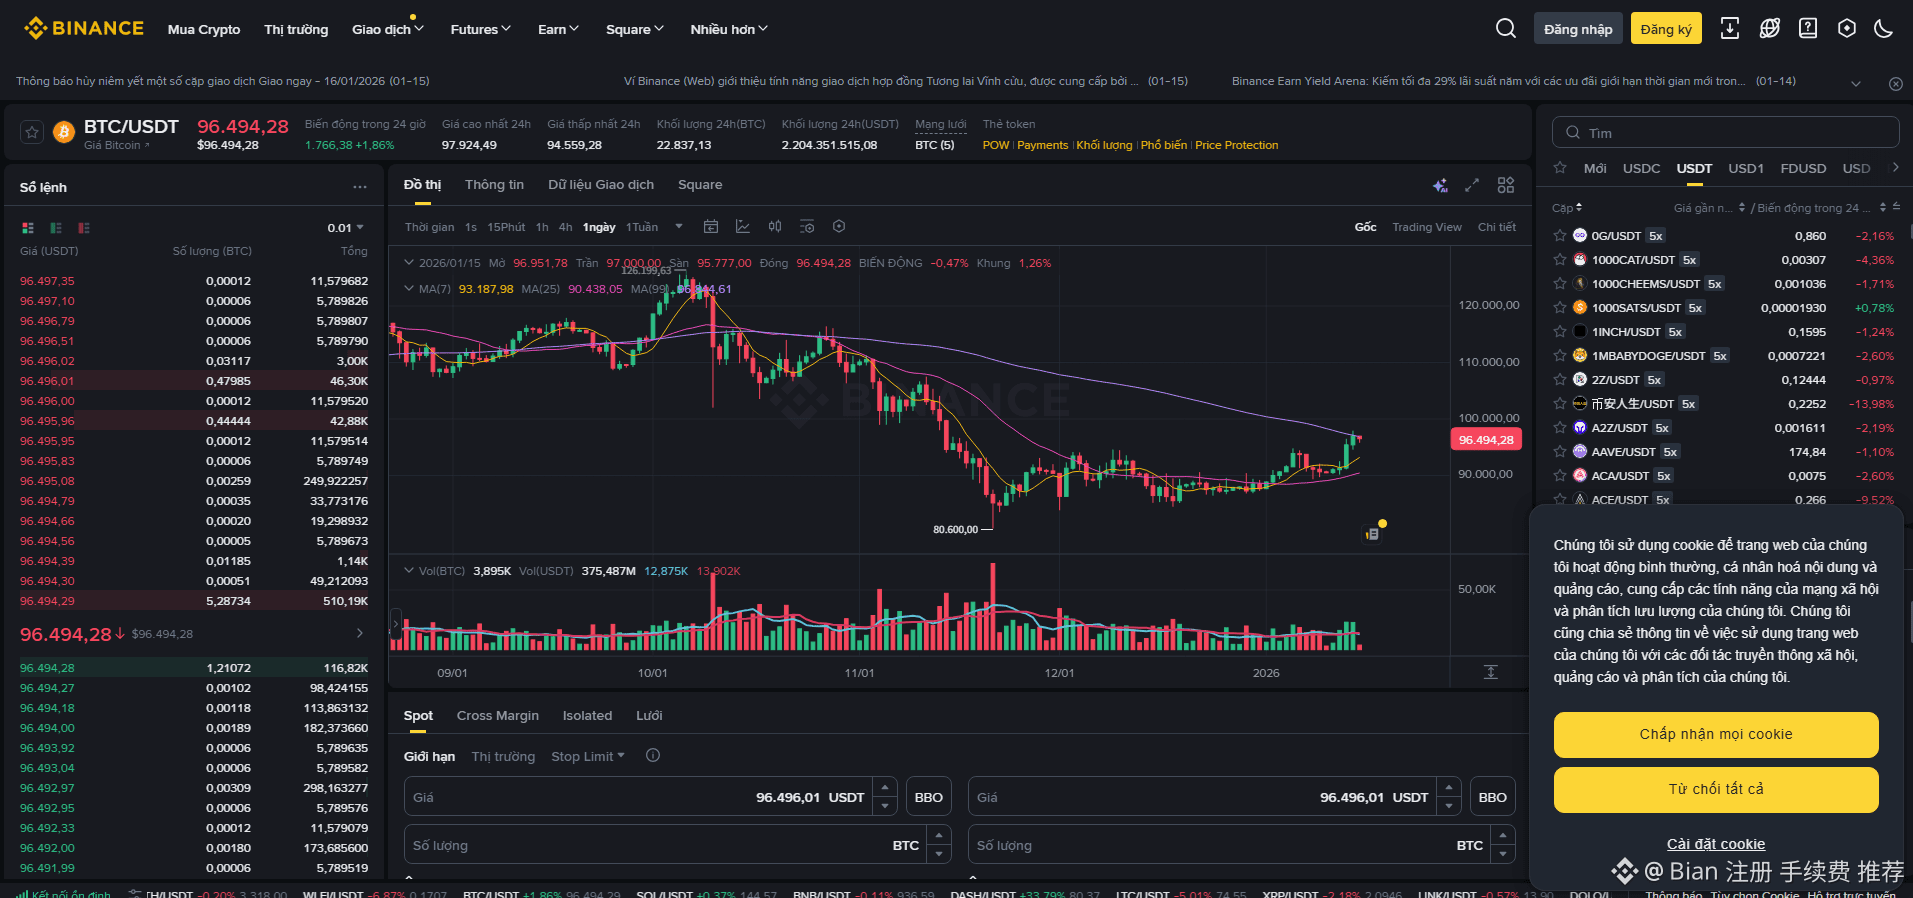Star the AAVE/USDT pair as favorite
1913x898 pixels.
pyautogui.click(x=1560, y=452)
